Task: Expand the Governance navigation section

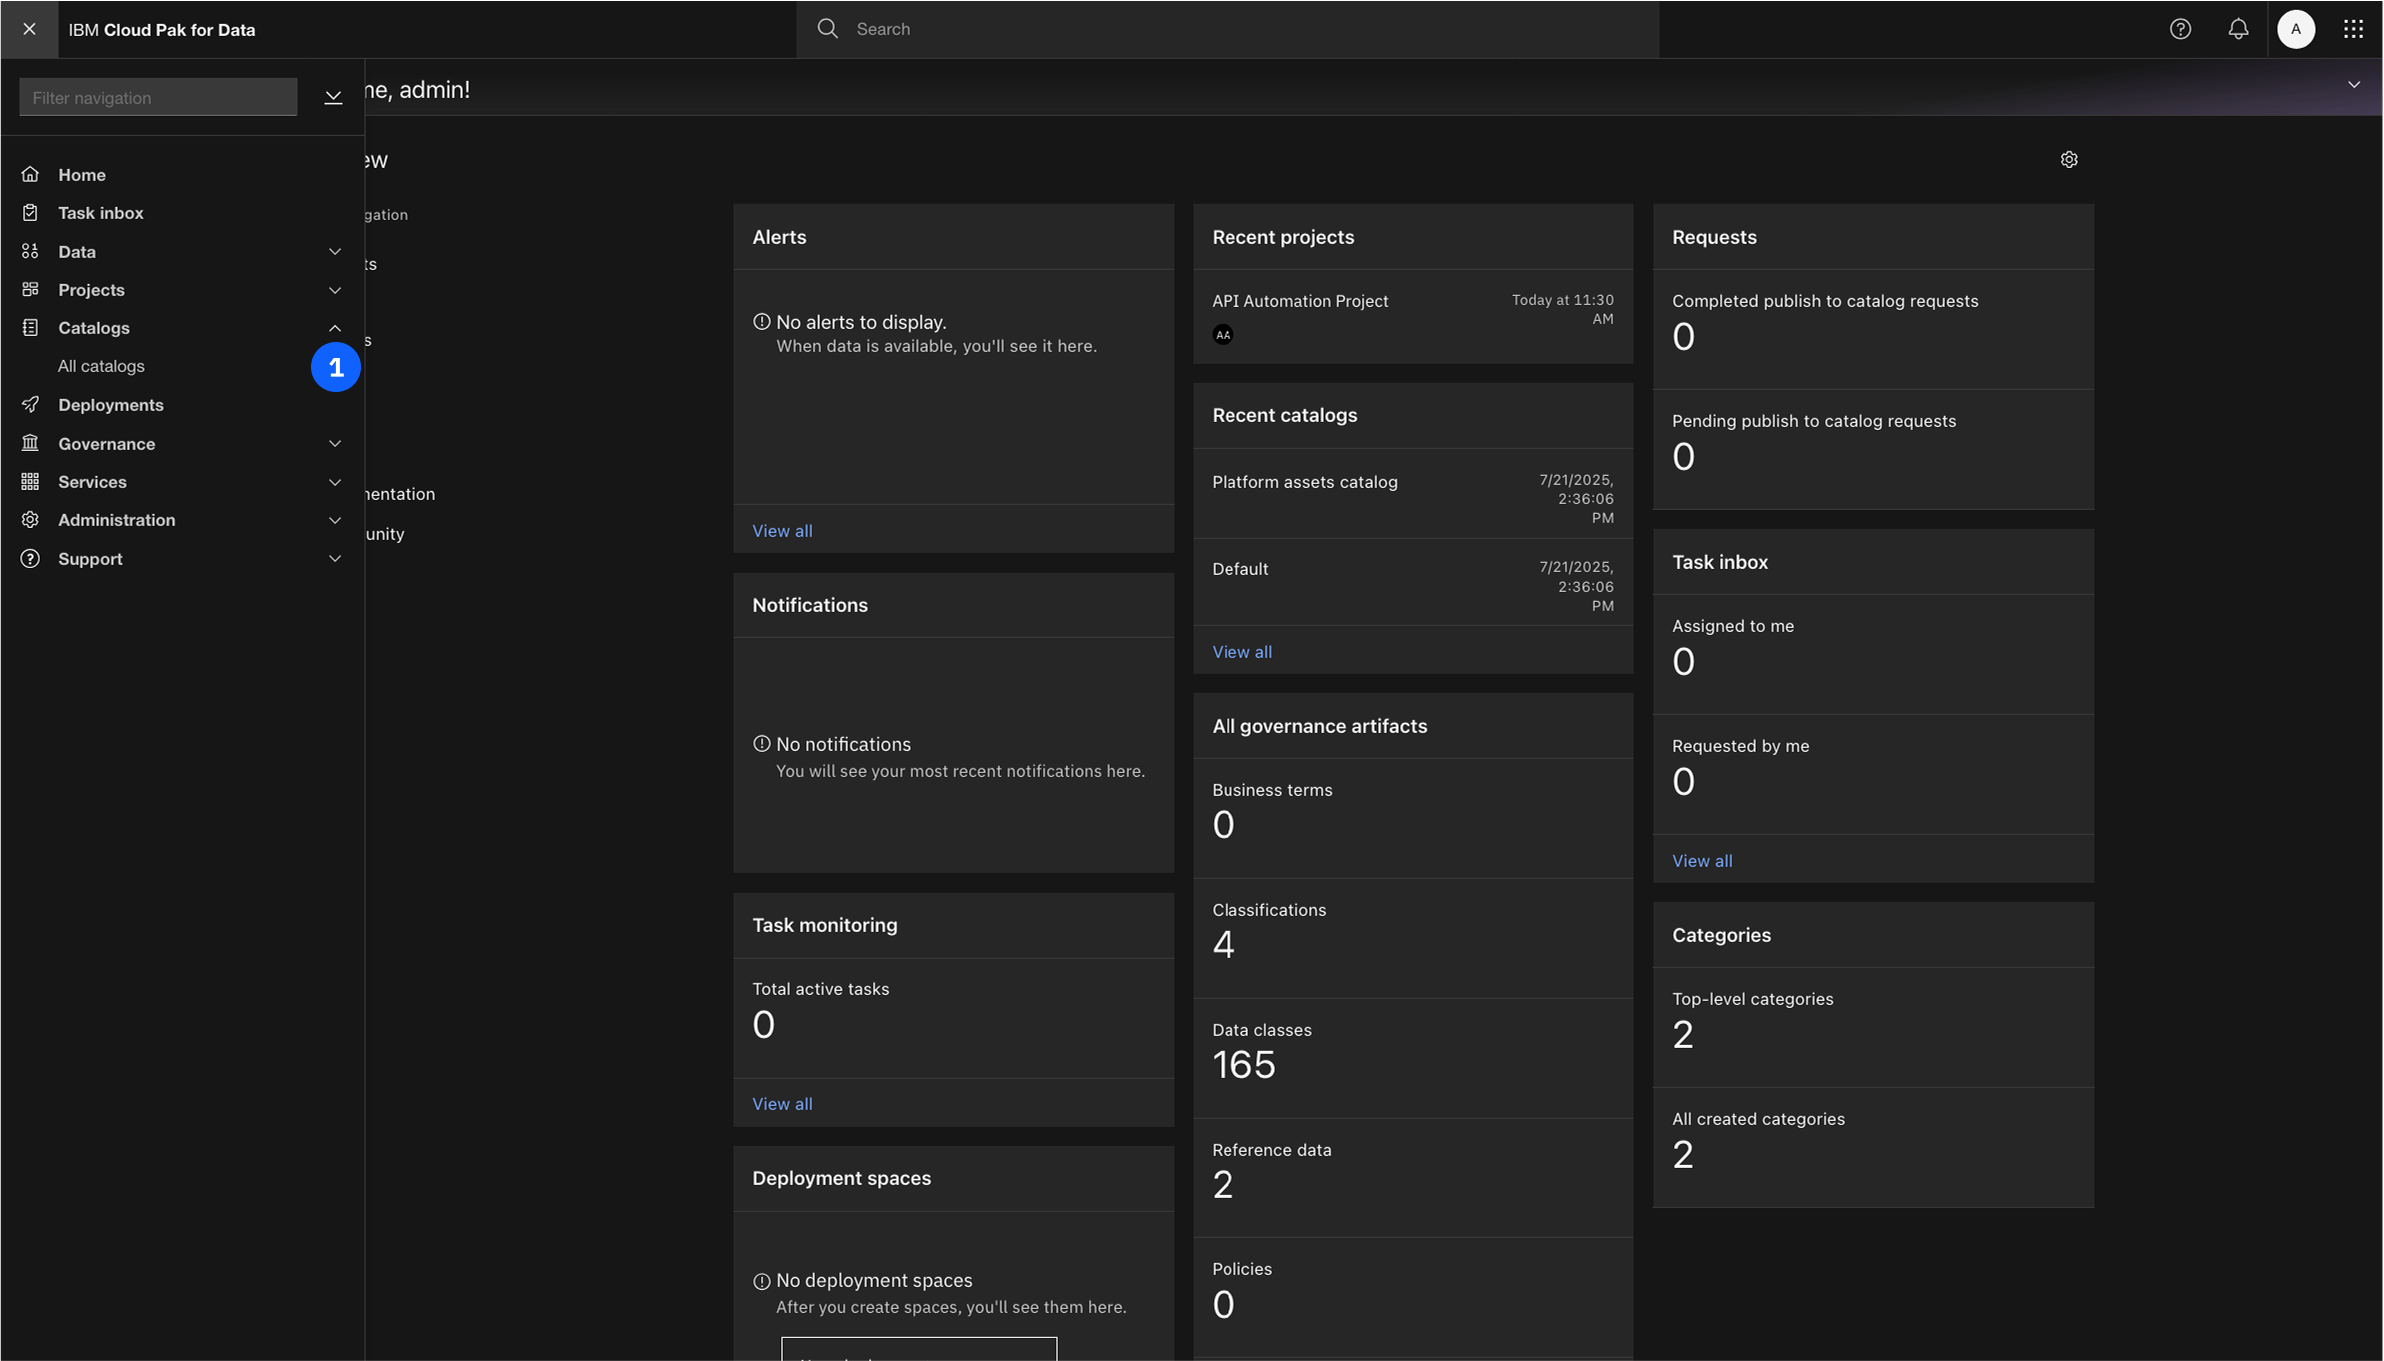Action: 335,444
